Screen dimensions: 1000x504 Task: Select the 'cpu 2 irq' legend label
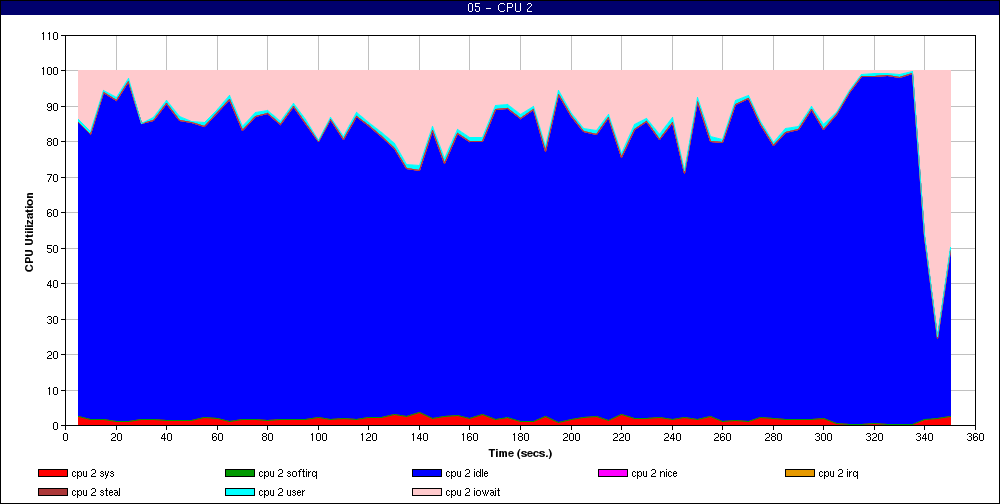click(x=839, y=474)
